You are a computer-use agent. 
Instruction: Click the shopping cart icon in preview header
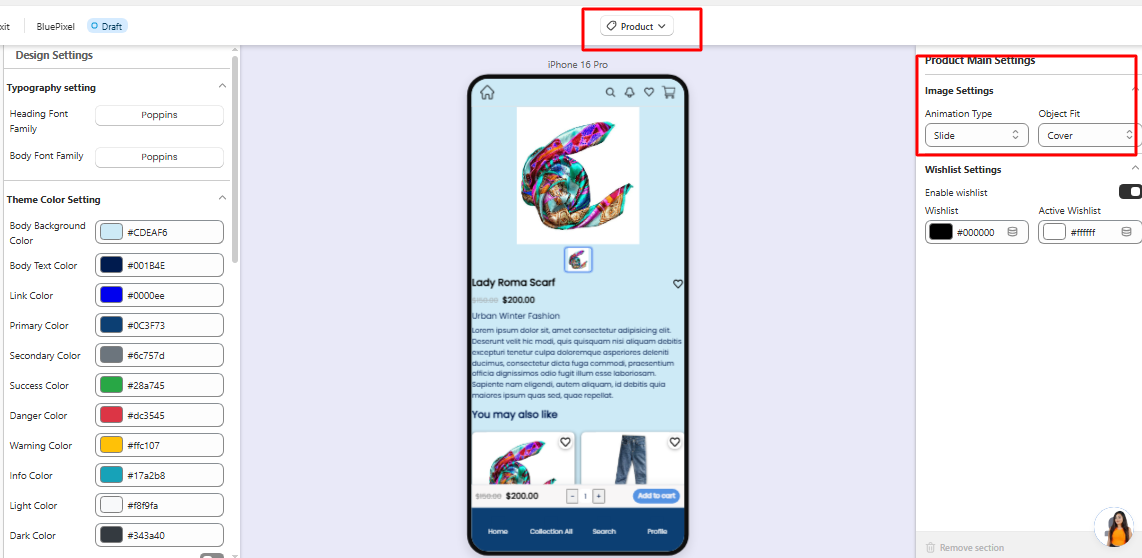point(669,93)
